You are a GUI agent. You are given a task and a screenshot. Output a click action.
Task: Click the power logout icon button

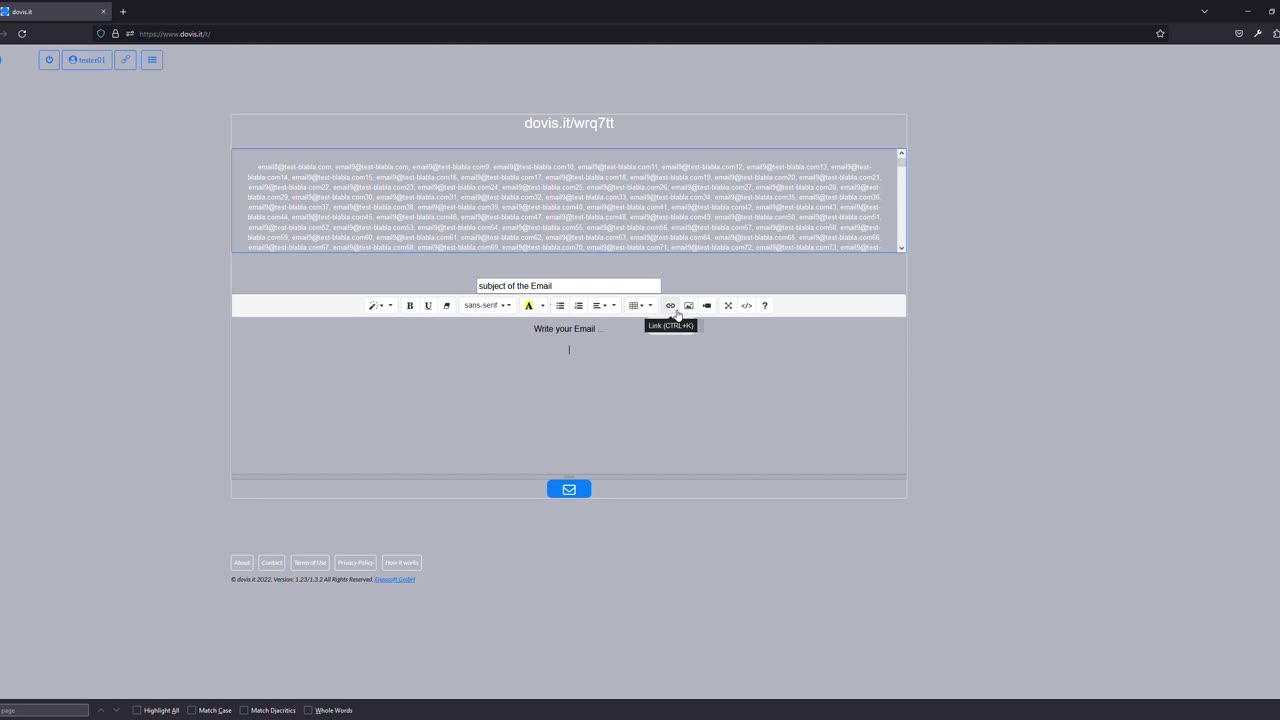49,60
